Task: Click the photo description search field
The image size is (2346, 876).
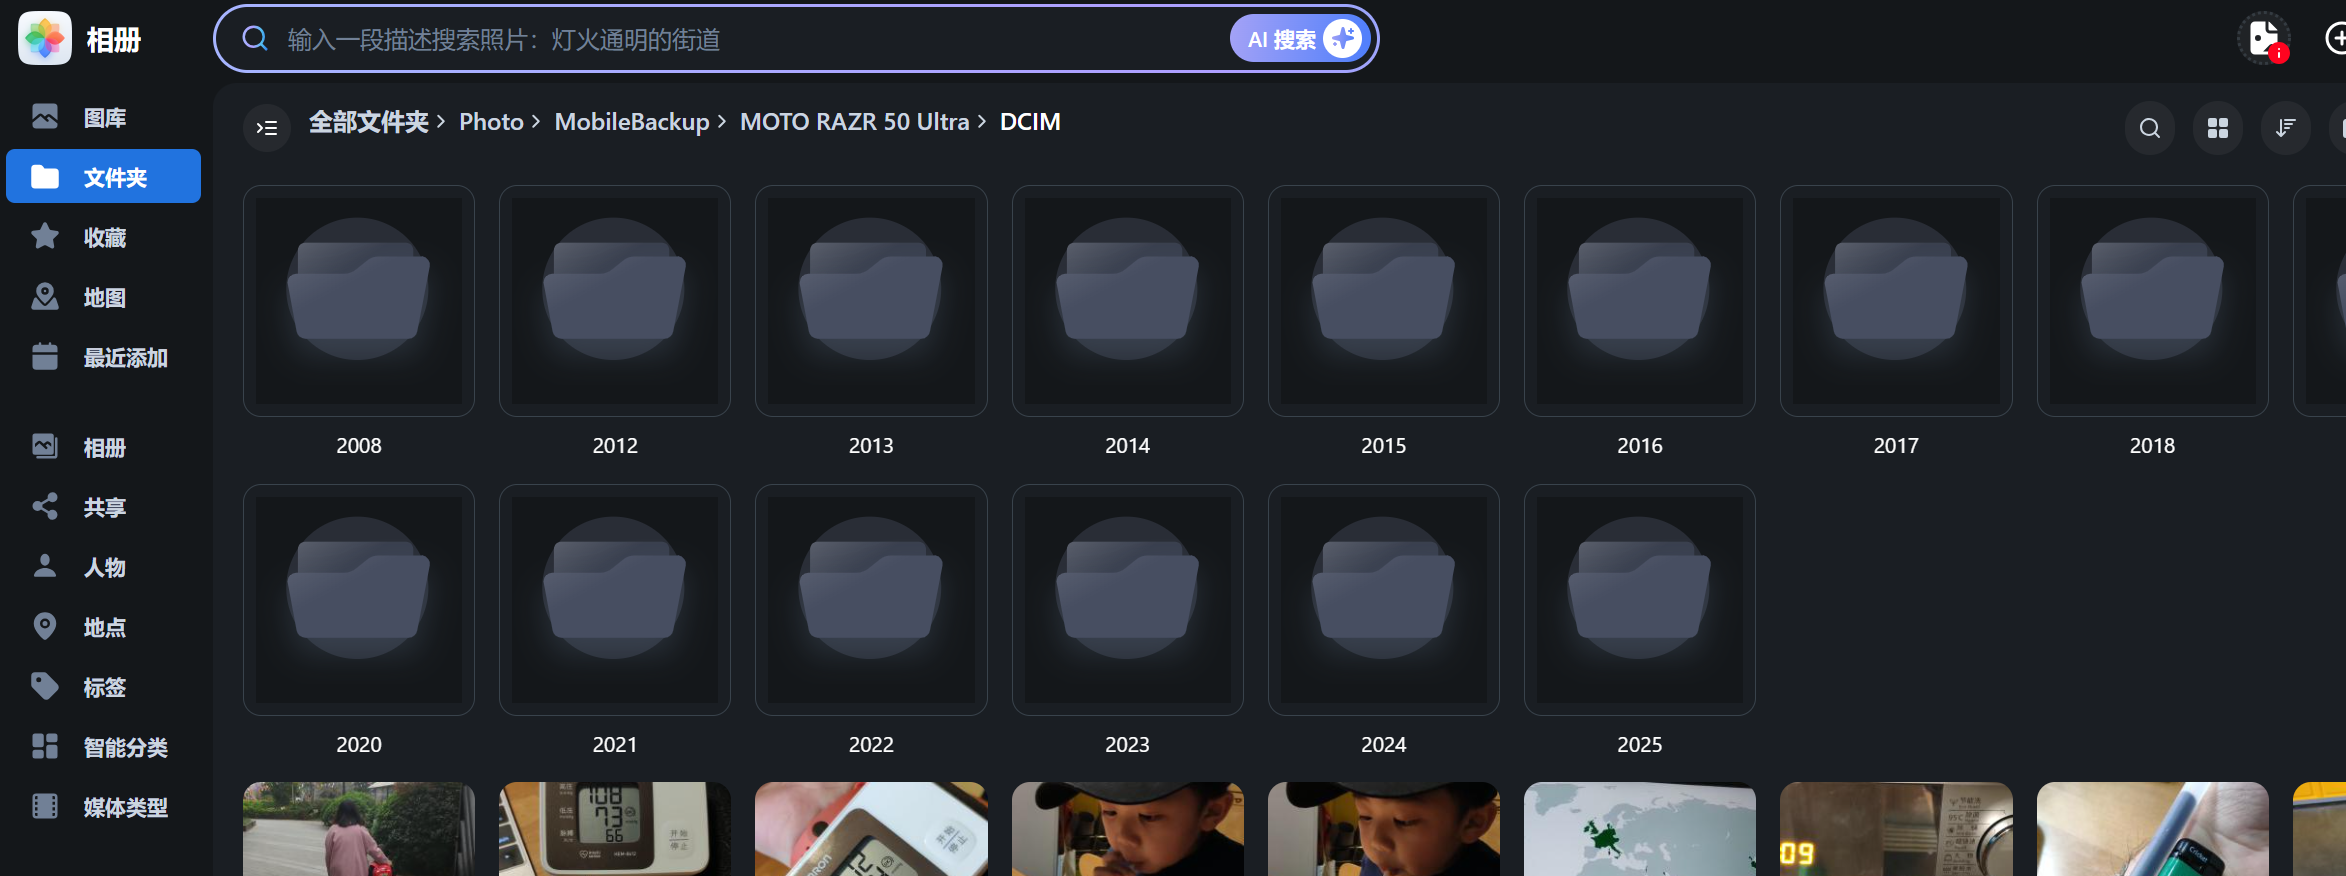Action: coord(740,39)
